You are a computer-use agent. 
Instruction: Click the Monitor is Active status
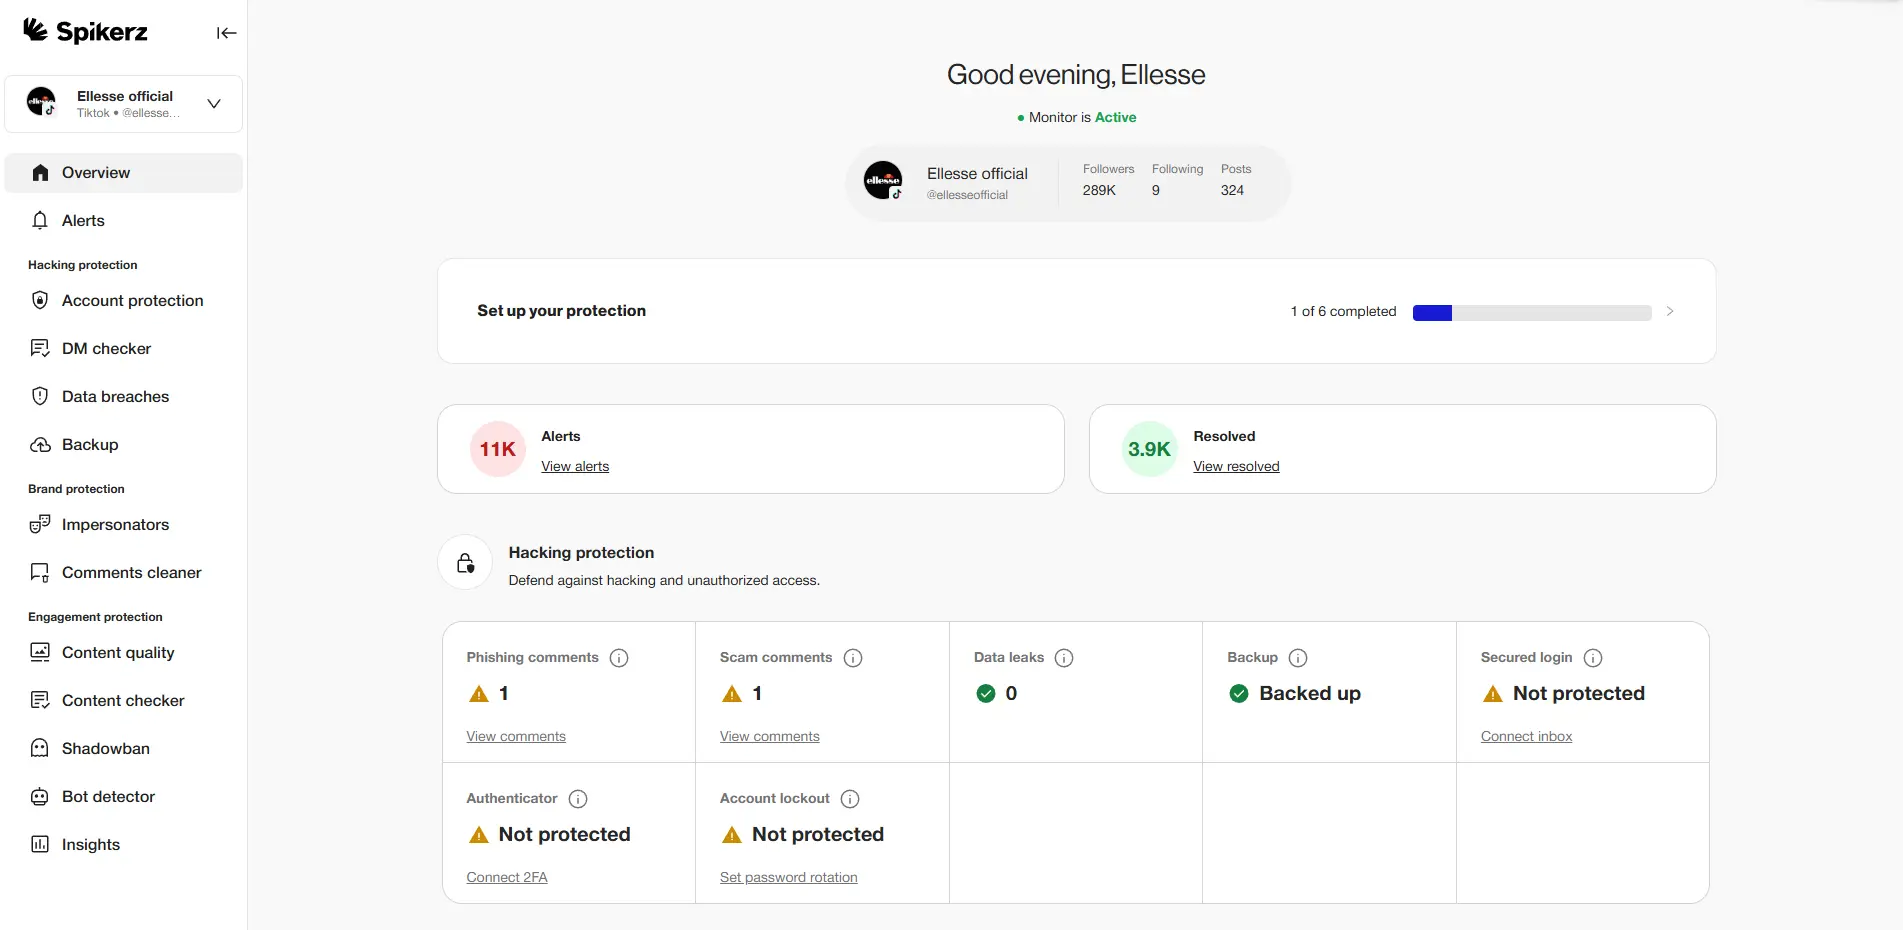tap(1076, 118)
